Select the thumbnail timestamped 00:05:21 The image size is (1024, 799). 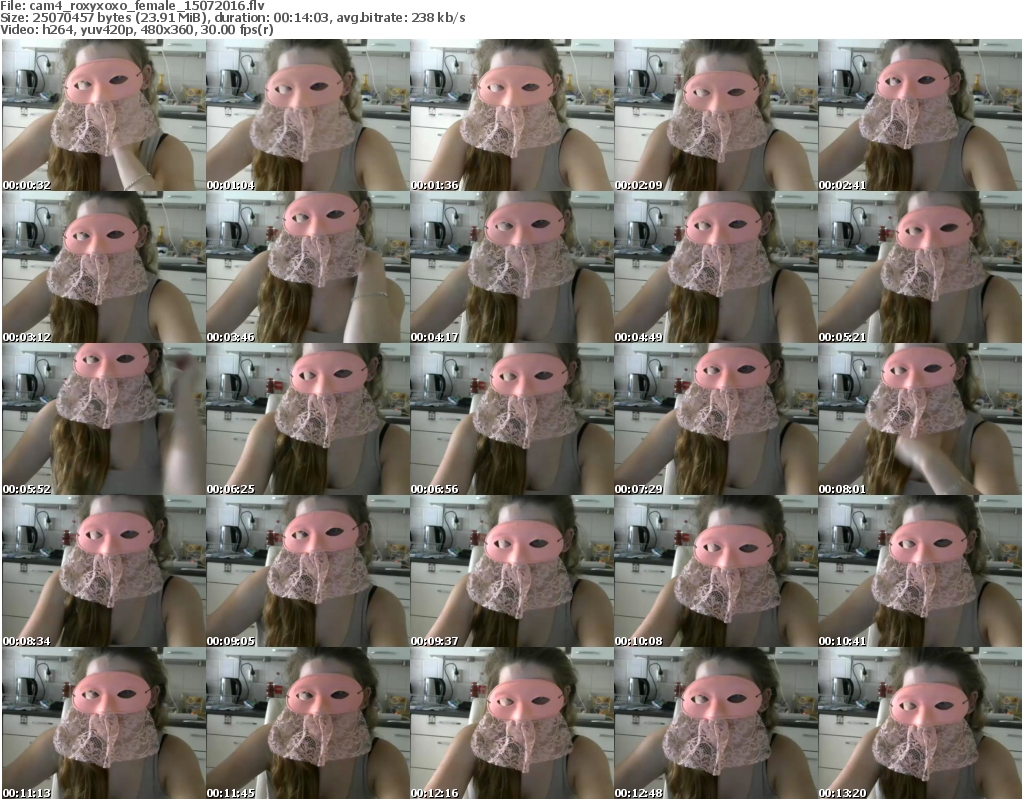(920, 267)
